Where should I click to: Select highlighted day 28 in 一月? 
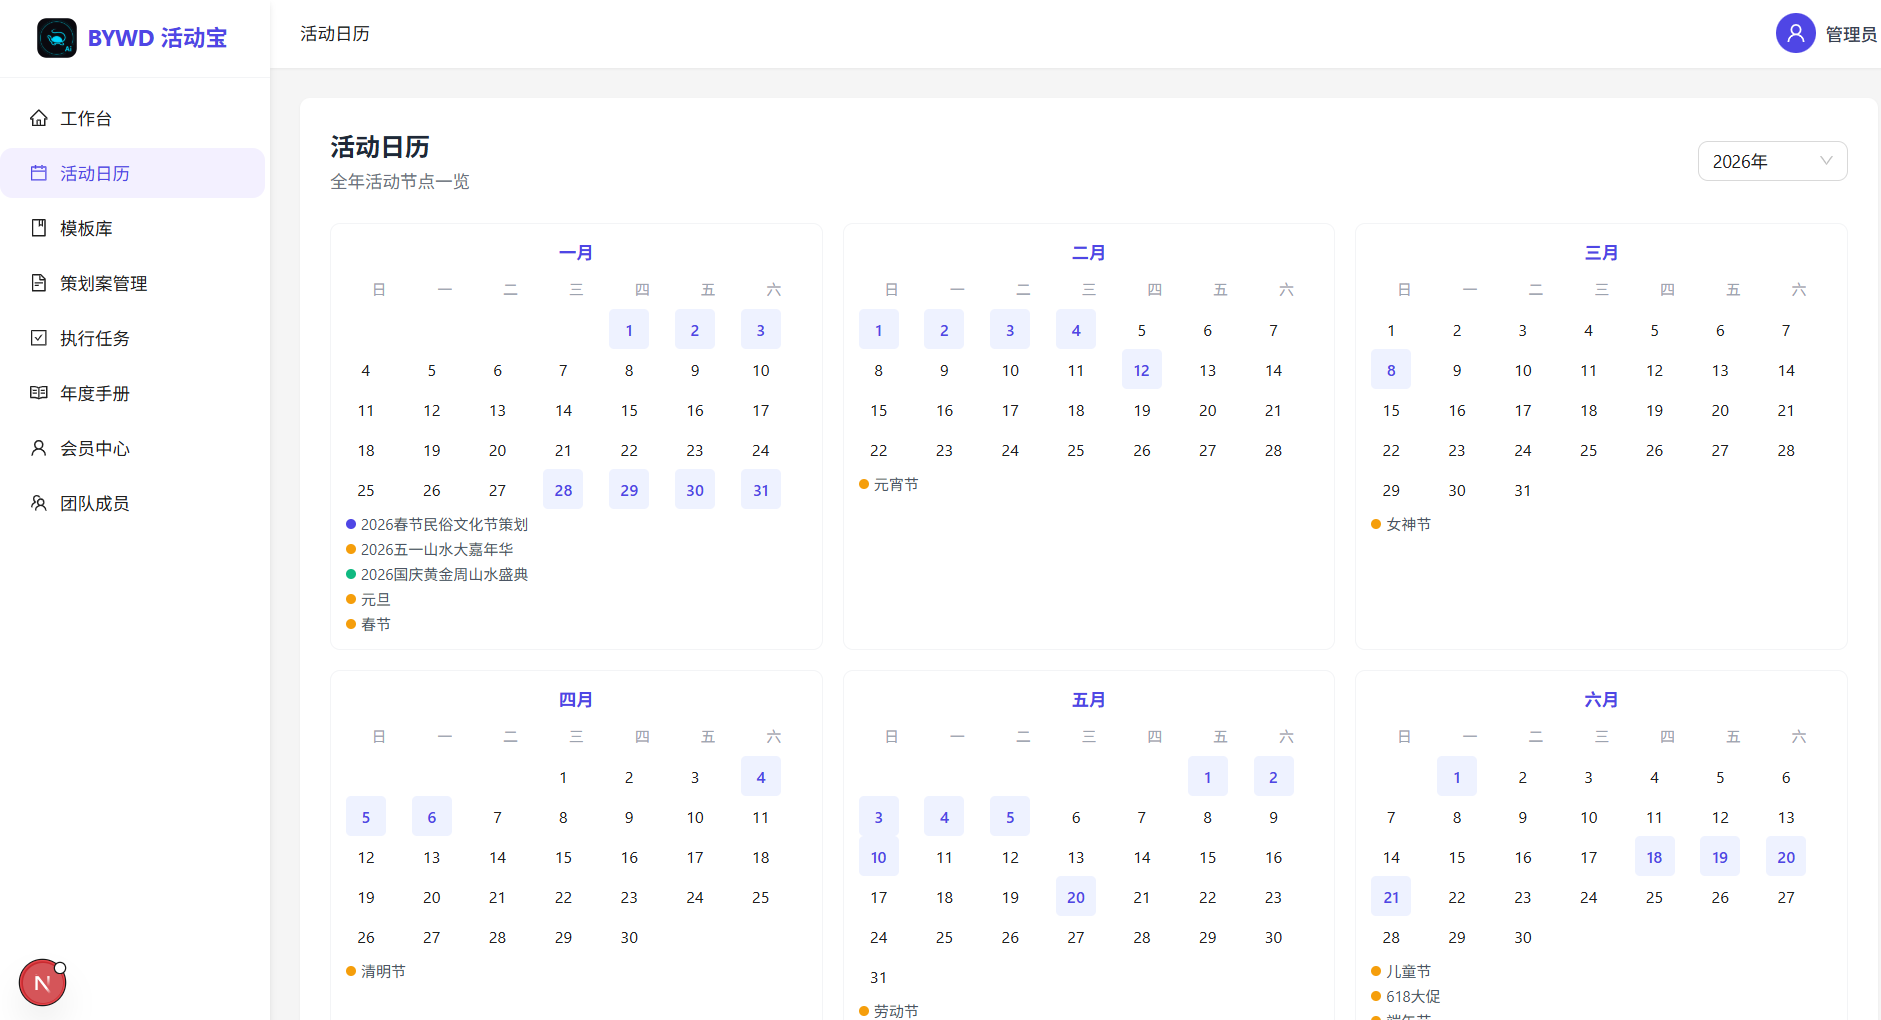563,490
